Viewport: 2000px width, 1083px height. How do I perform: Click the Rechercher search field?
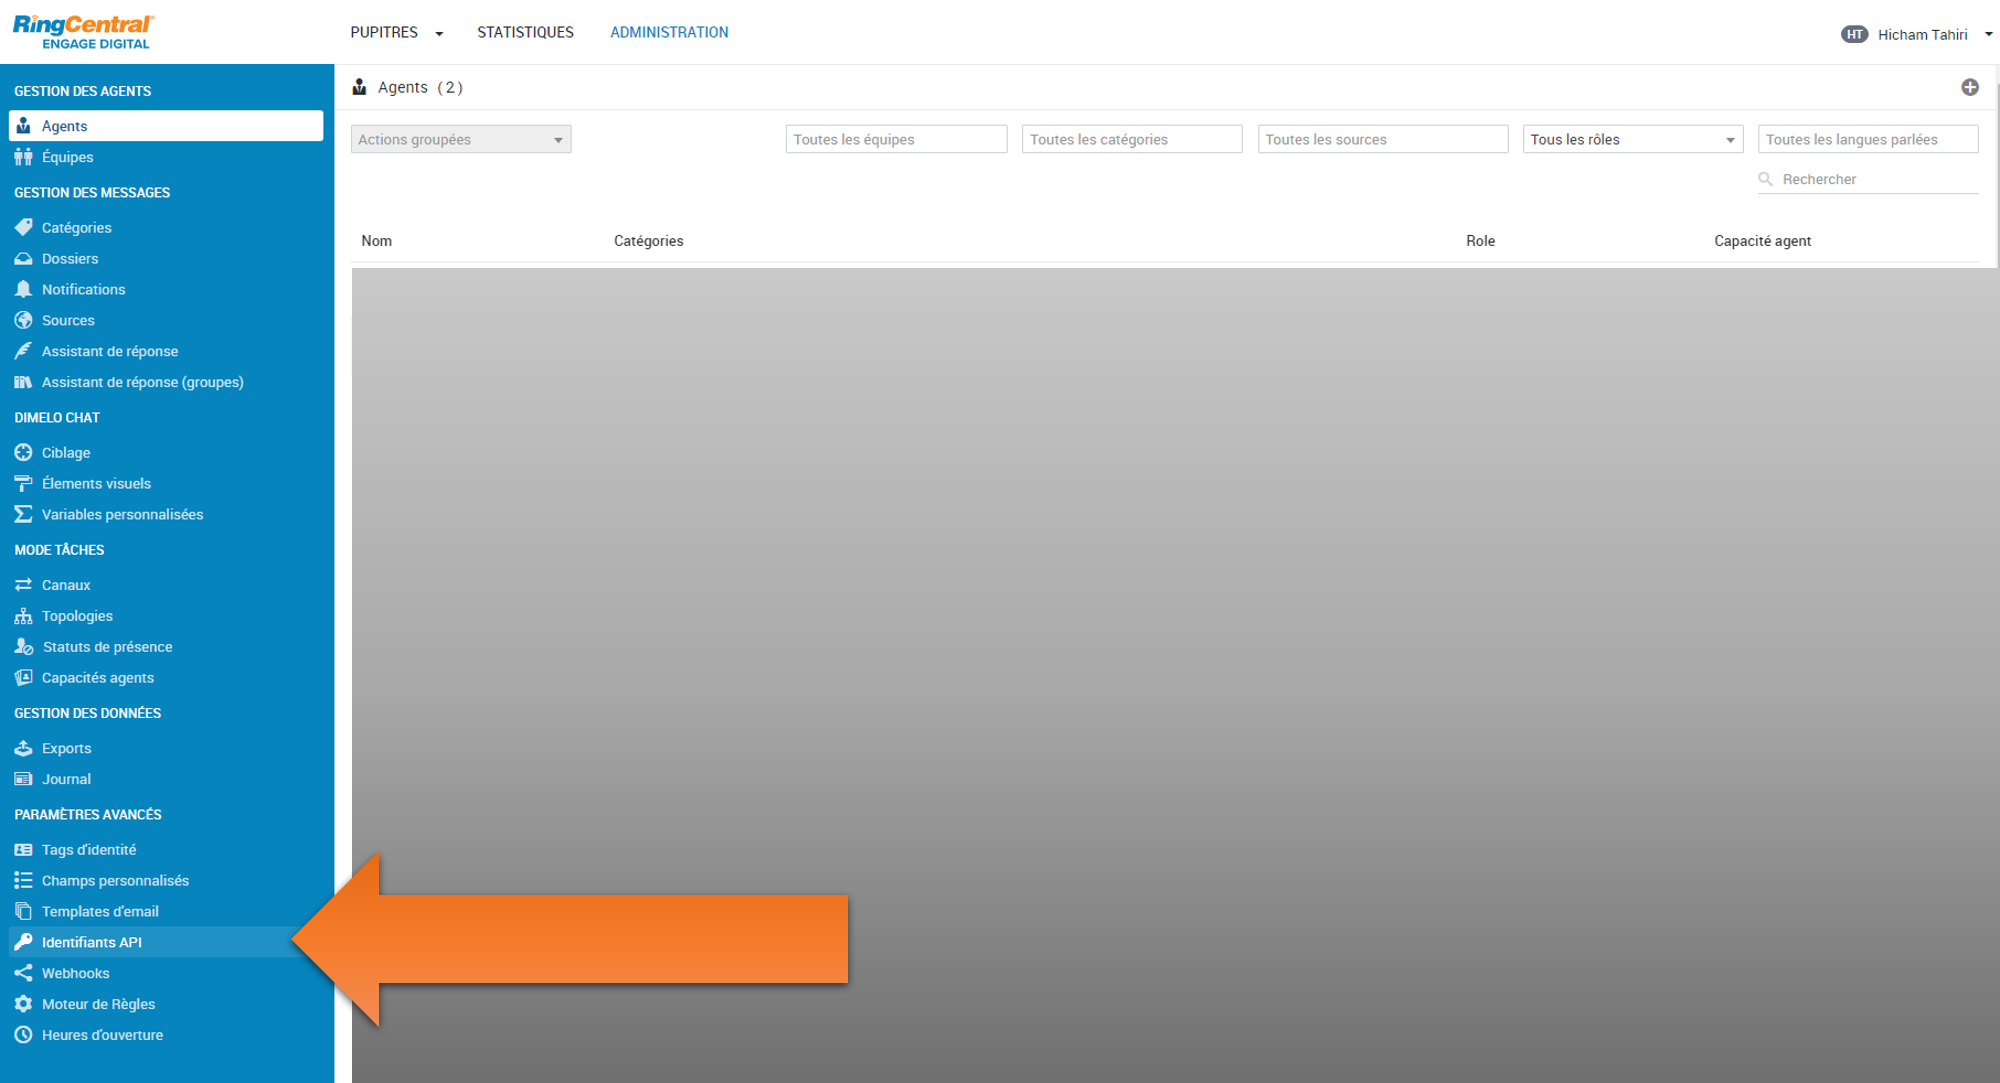pyautogui.click(x=1868, y=179)
